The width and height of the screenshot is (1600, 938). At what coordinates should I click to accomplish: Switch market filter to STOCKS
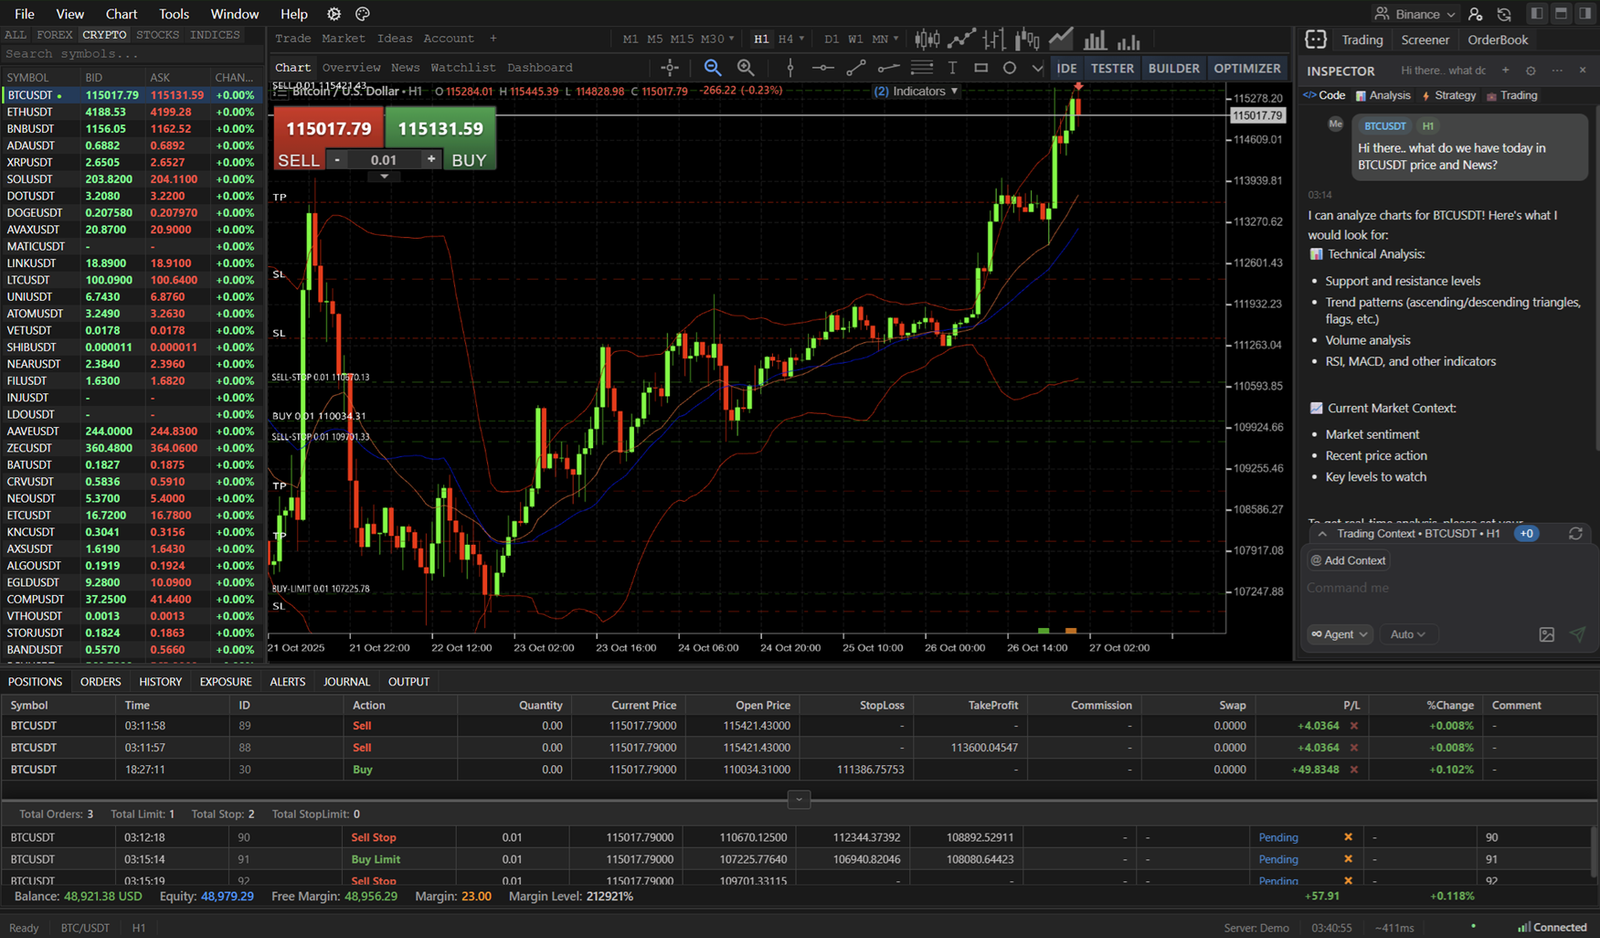point(158,34)
